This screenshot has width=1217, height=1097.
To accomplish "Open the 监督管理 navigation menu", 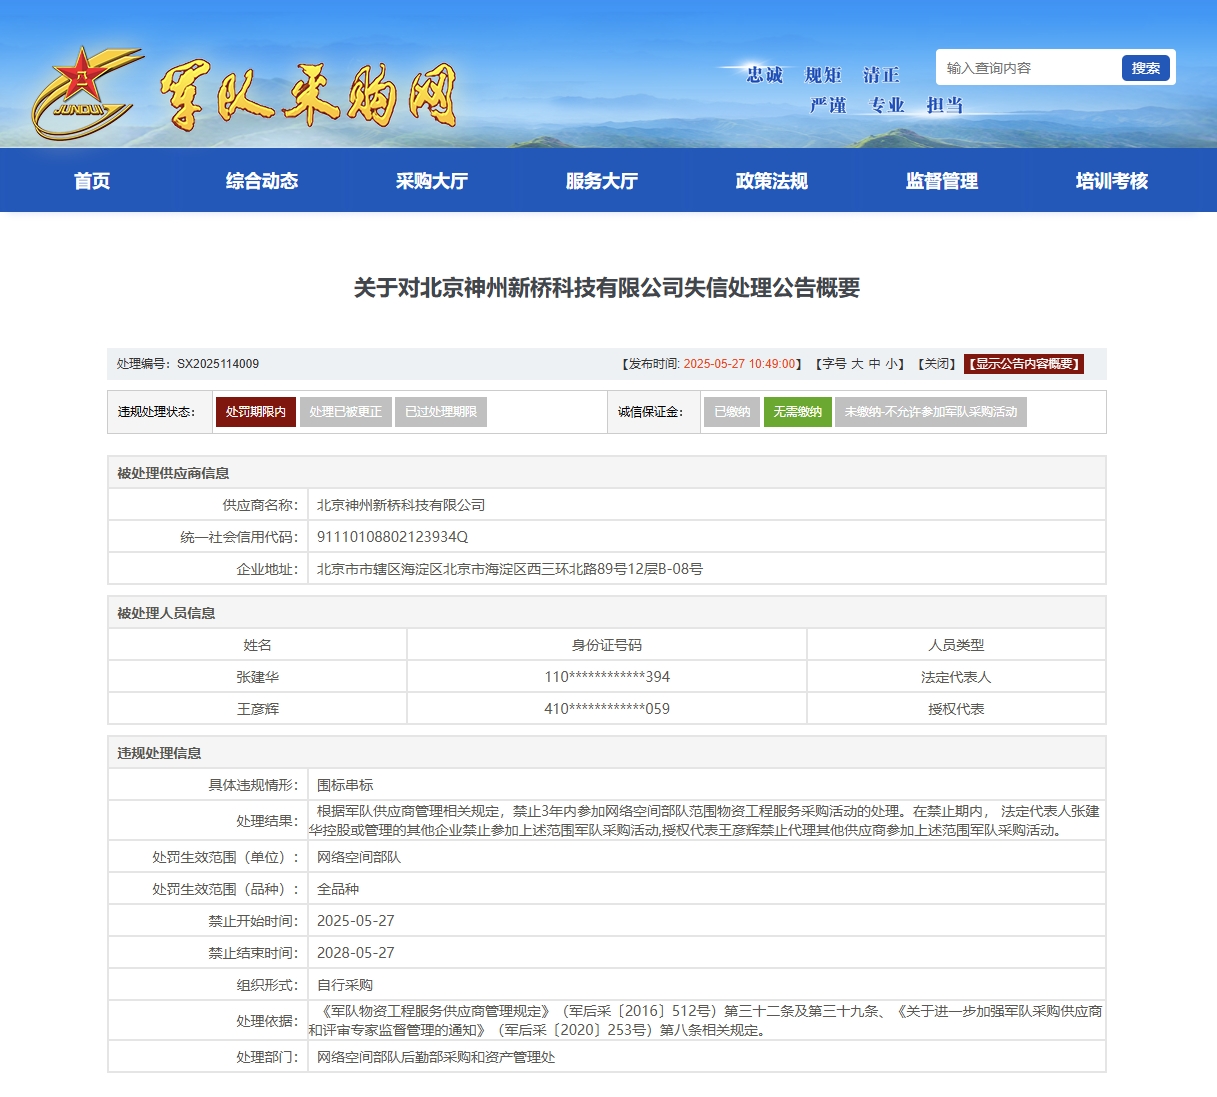I will [942, 181].
